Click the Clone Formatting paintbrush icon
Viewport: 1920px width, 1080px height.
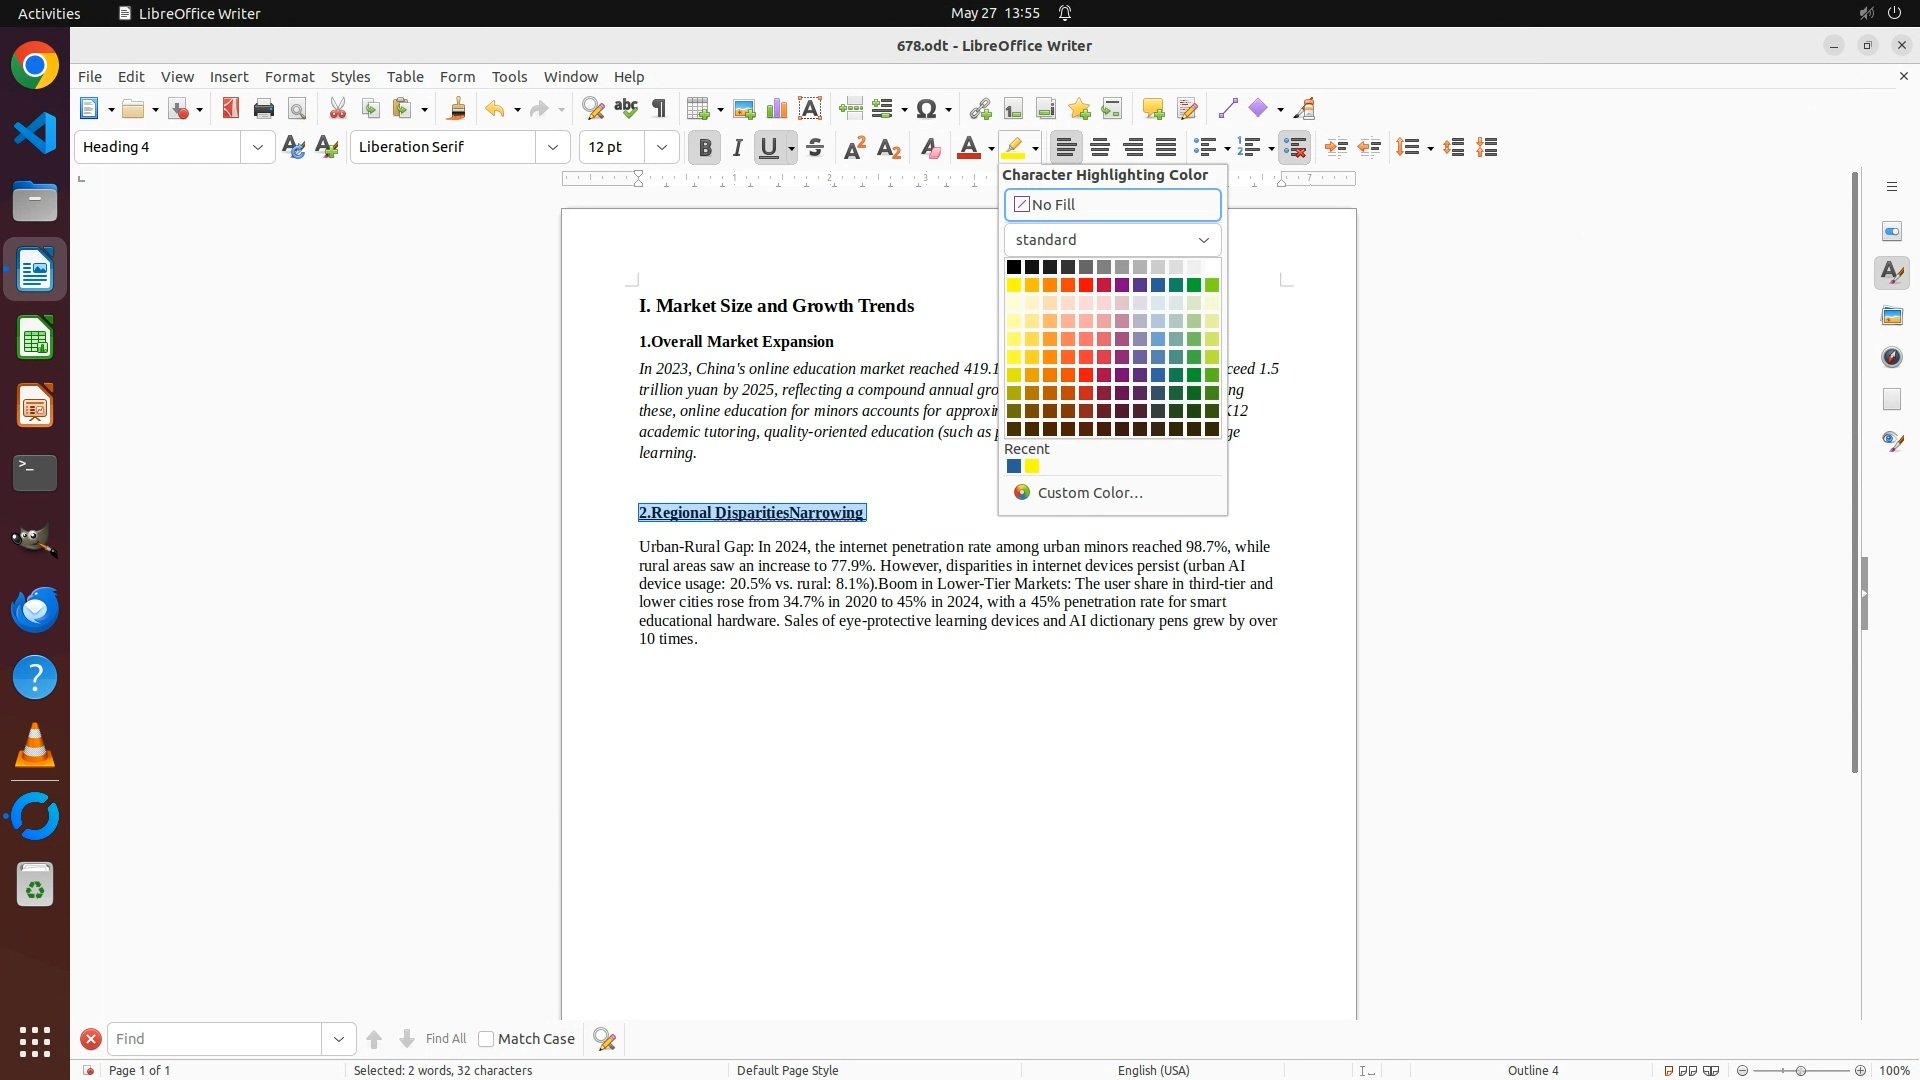pyautogui.click(x=457, y=109)
